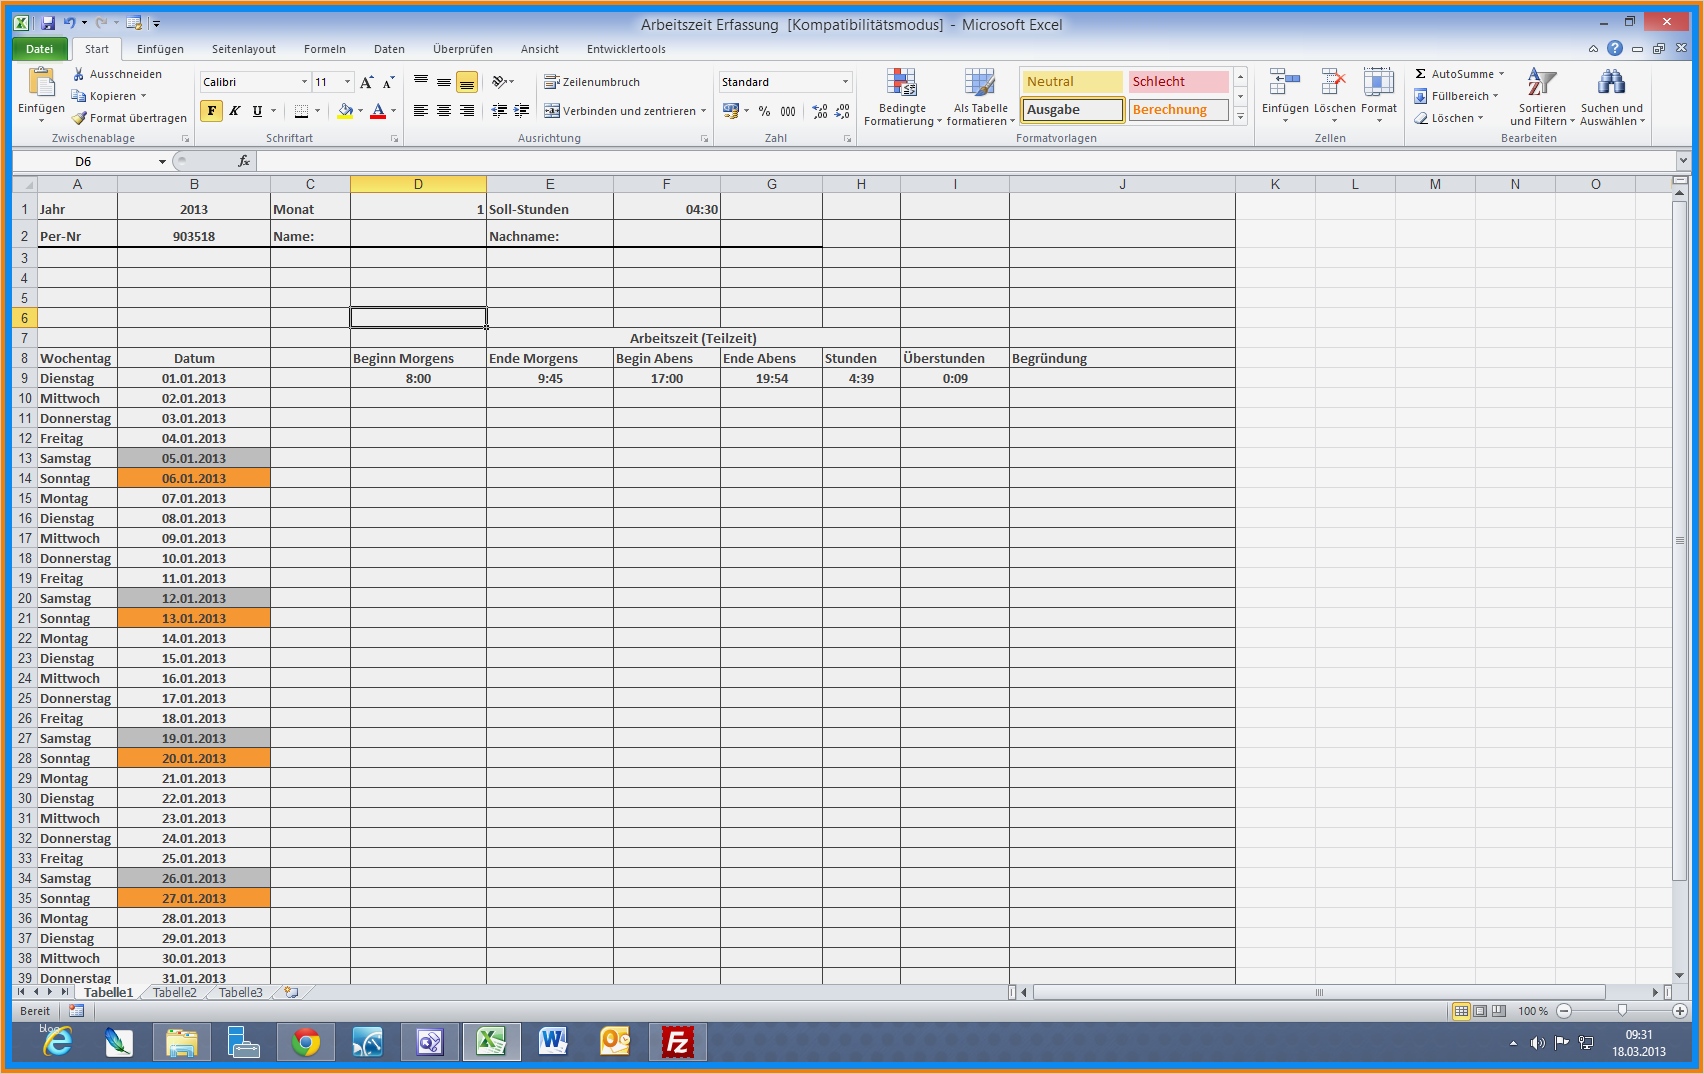Viewport: 1704px width, 1074px height.
Task: Open the font color dropdown arrow
Action: [x=391, y=111]
